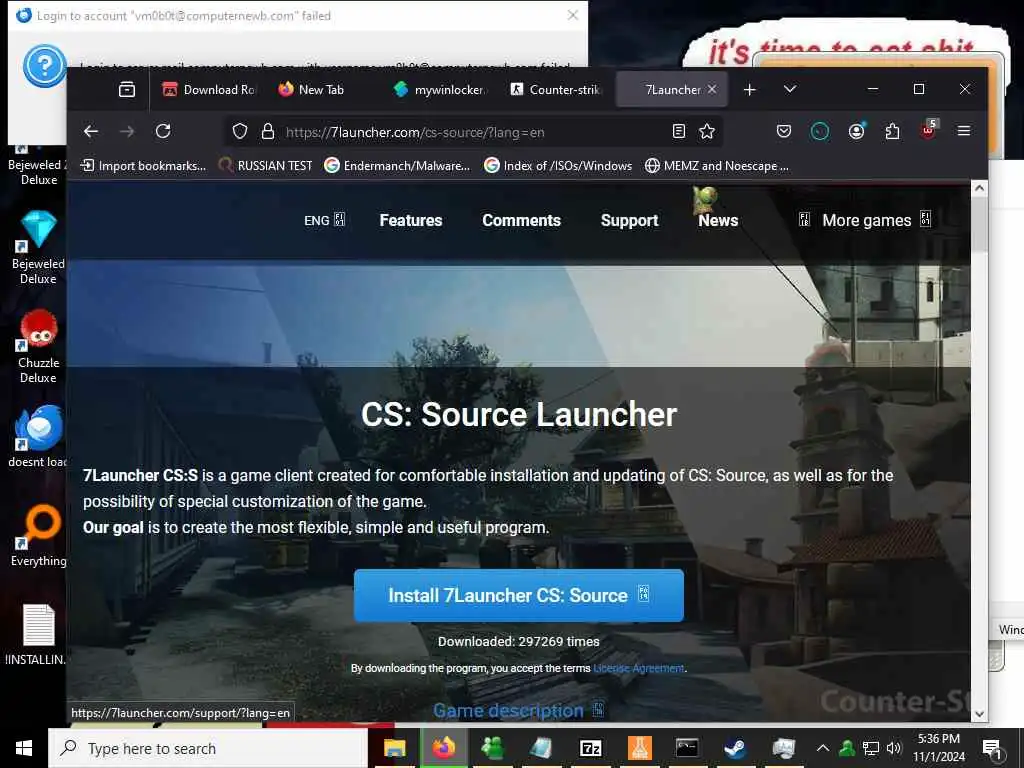The image size is (1024, 768).
Task: Open the Extensions puzzle icon
Action: (x=892, y=131)
